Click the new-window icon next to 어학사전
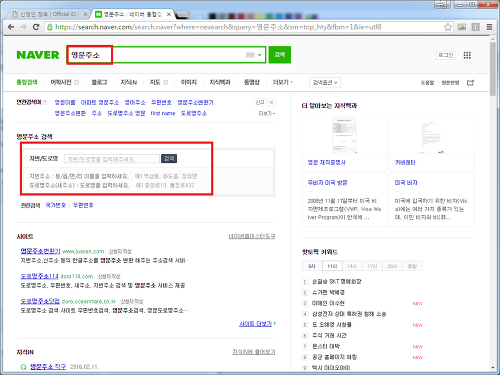 pos(76,82)
